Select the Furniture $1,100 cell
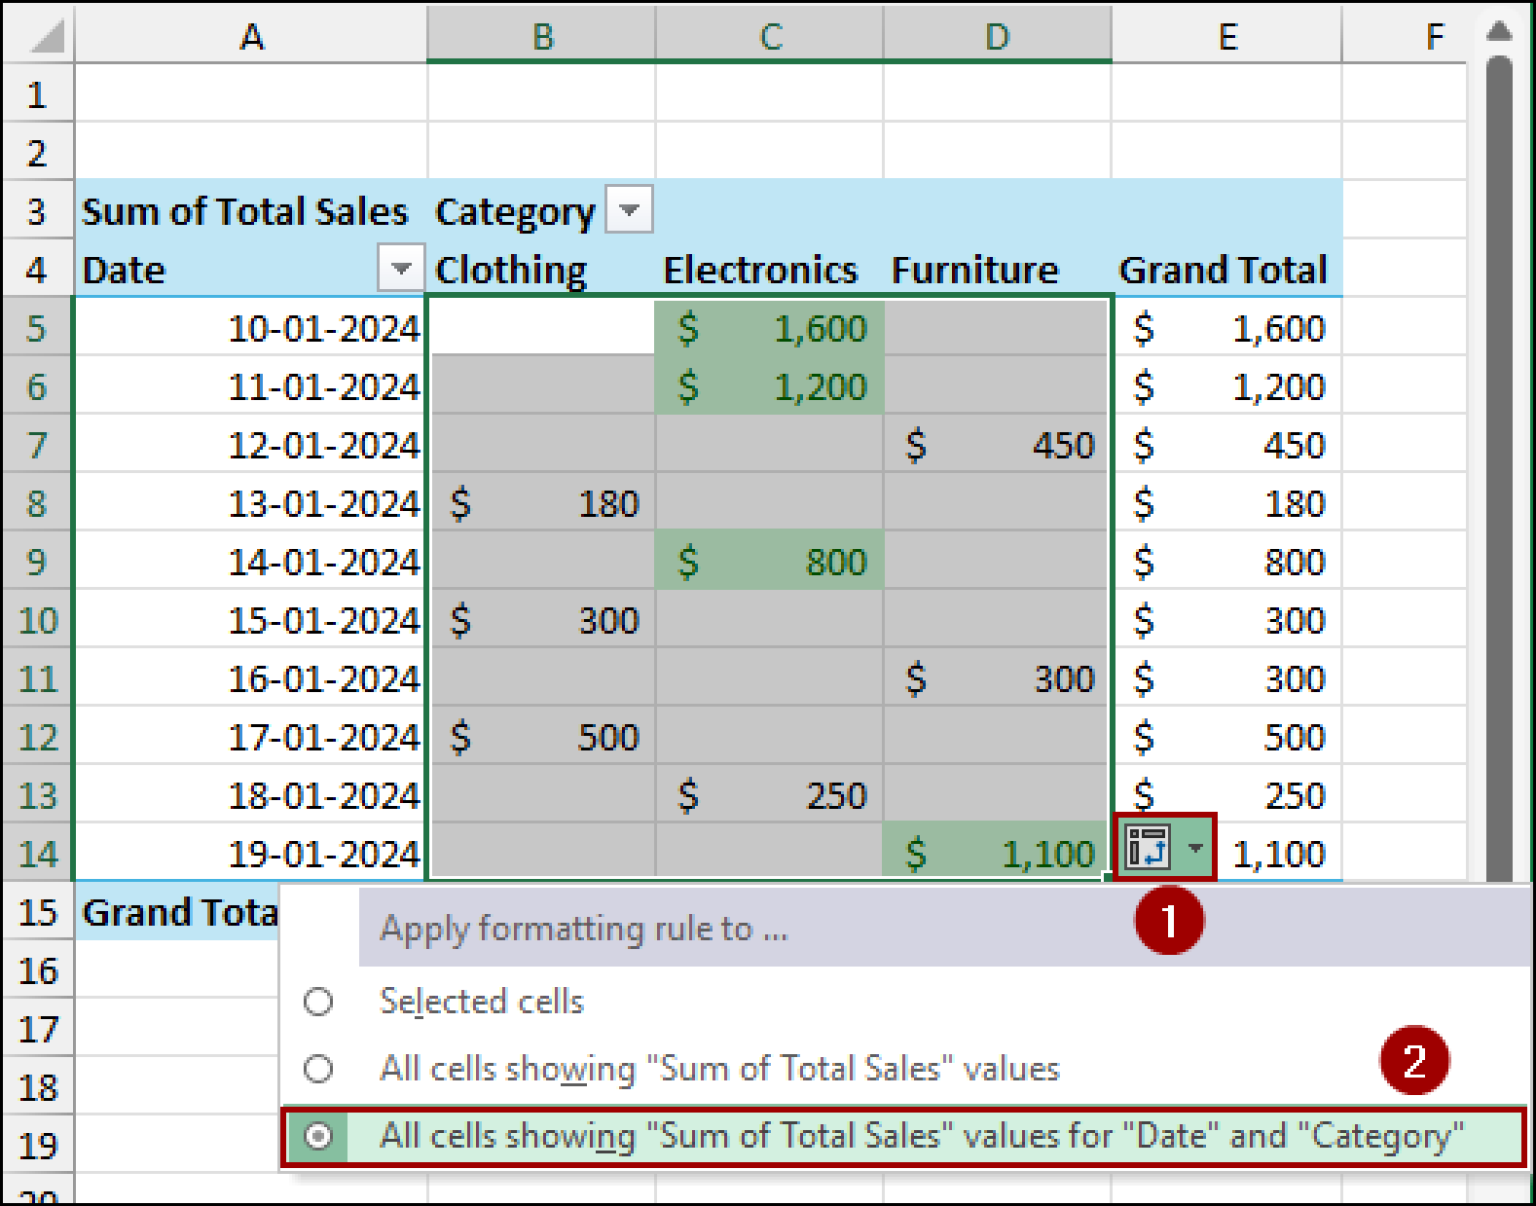Viewport: 1536px width, 1206px height. coord(996,853)
